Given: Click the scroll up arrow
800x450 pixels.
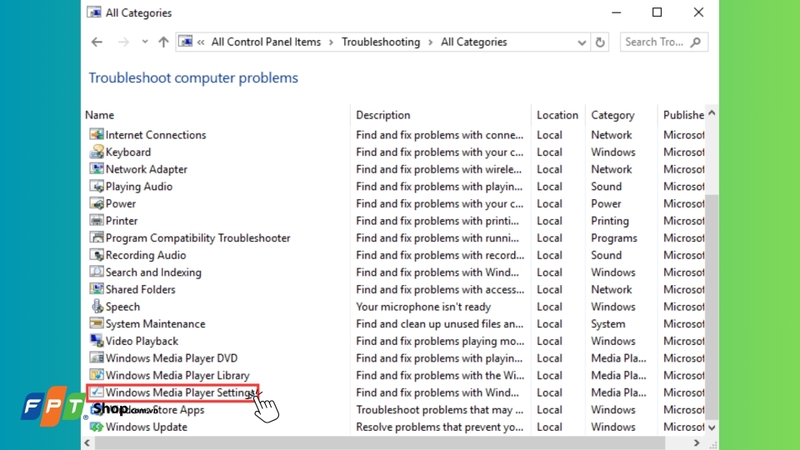Looking at the screenshot, I should 712,113.
